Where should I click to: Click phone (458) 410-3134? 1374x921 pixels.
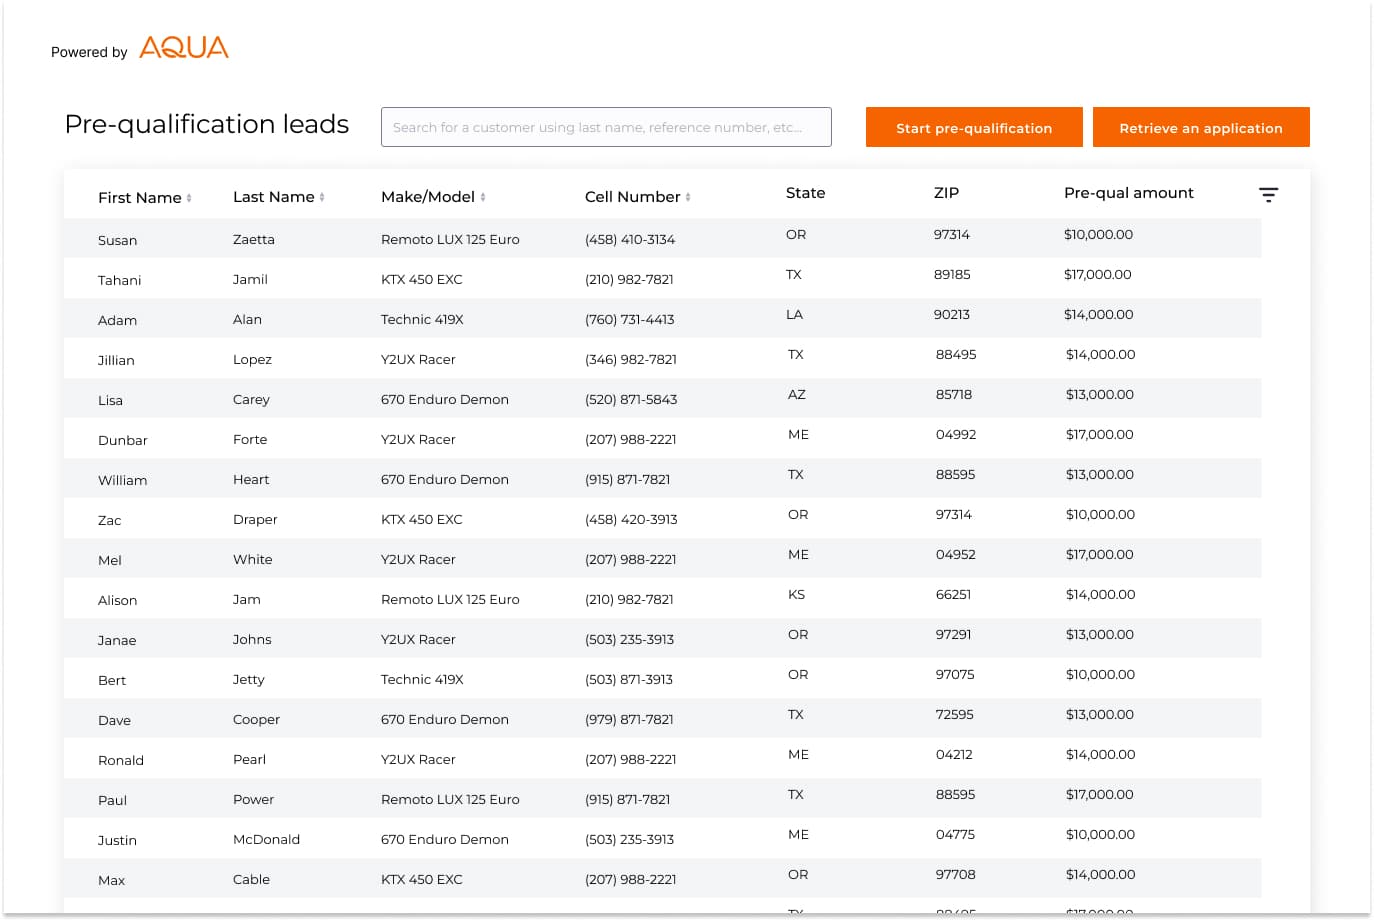(630, 239)
